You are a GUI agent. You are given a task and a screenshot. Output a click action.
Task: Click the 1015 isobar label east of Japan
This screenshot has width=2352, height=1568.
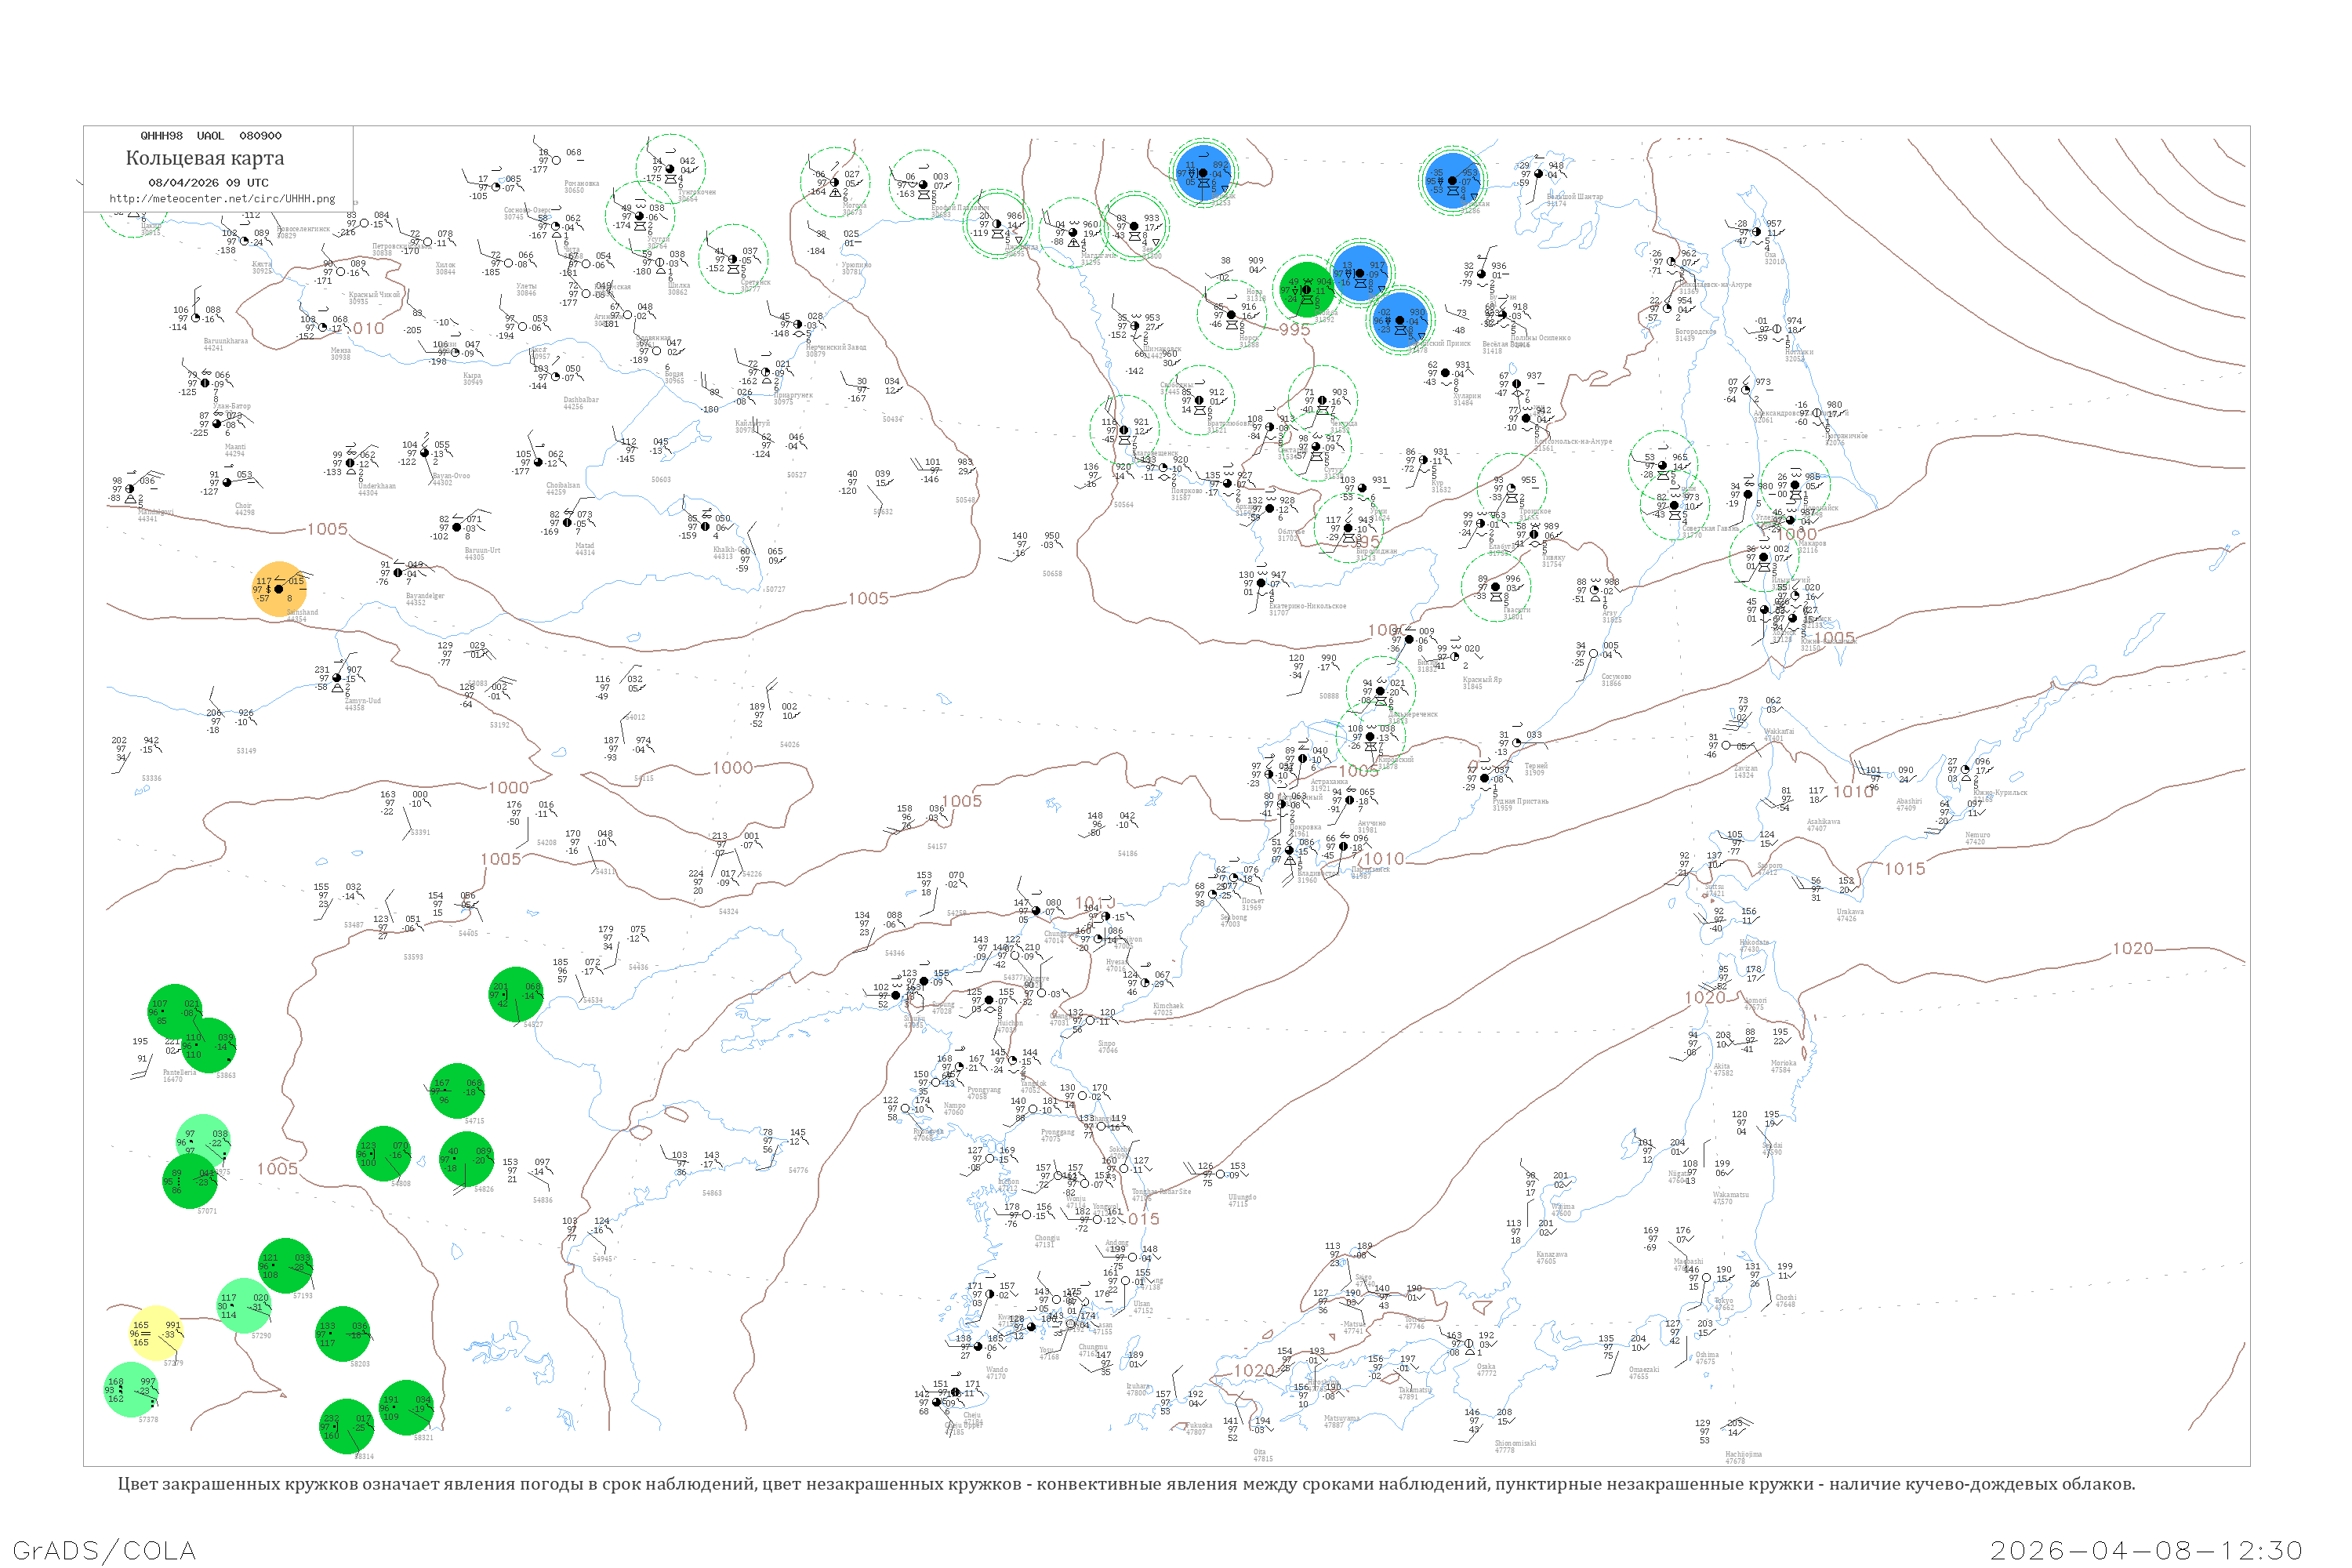pos(1904,869)
